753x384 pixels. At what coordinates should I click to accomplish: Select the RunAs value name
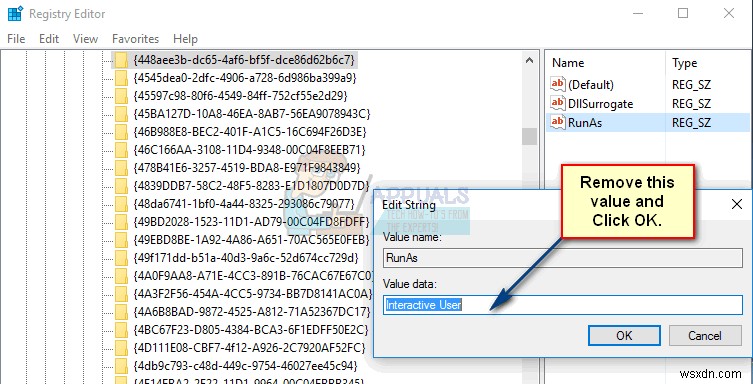[585, 123]
